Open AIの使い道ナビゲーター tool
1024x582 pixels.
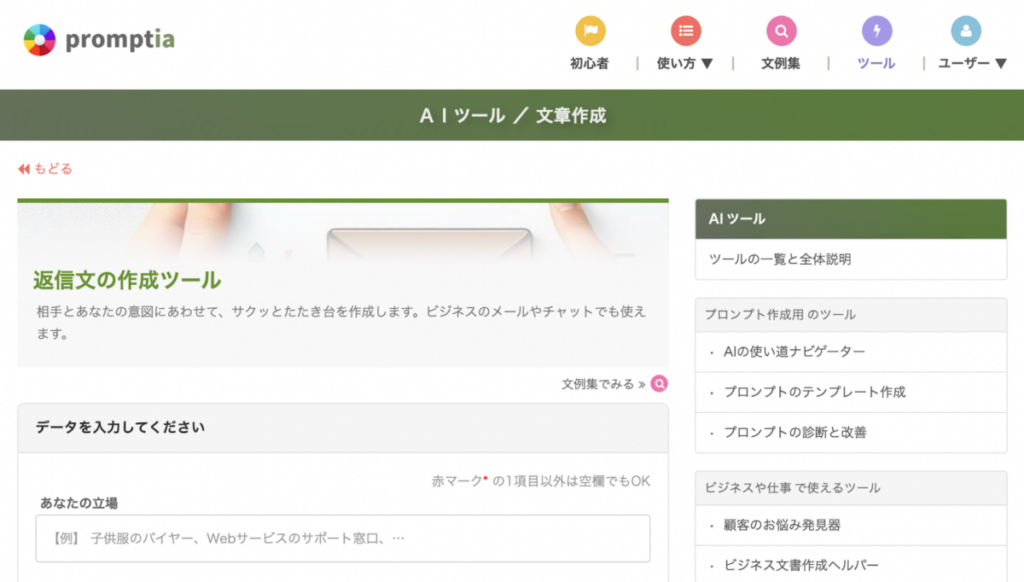(794, 352)
